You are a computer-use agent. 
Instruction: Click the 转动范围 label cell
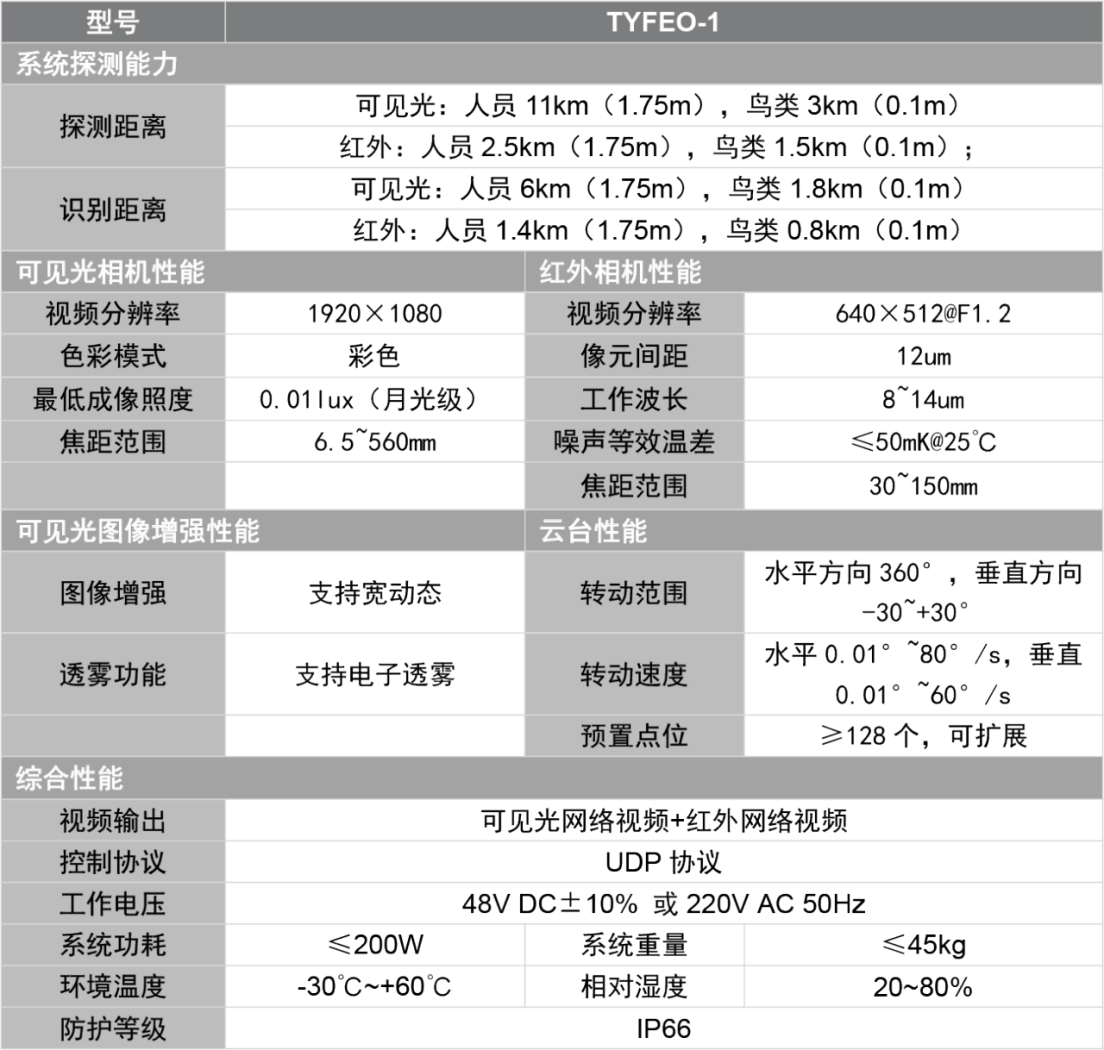[x=634, y=593]
